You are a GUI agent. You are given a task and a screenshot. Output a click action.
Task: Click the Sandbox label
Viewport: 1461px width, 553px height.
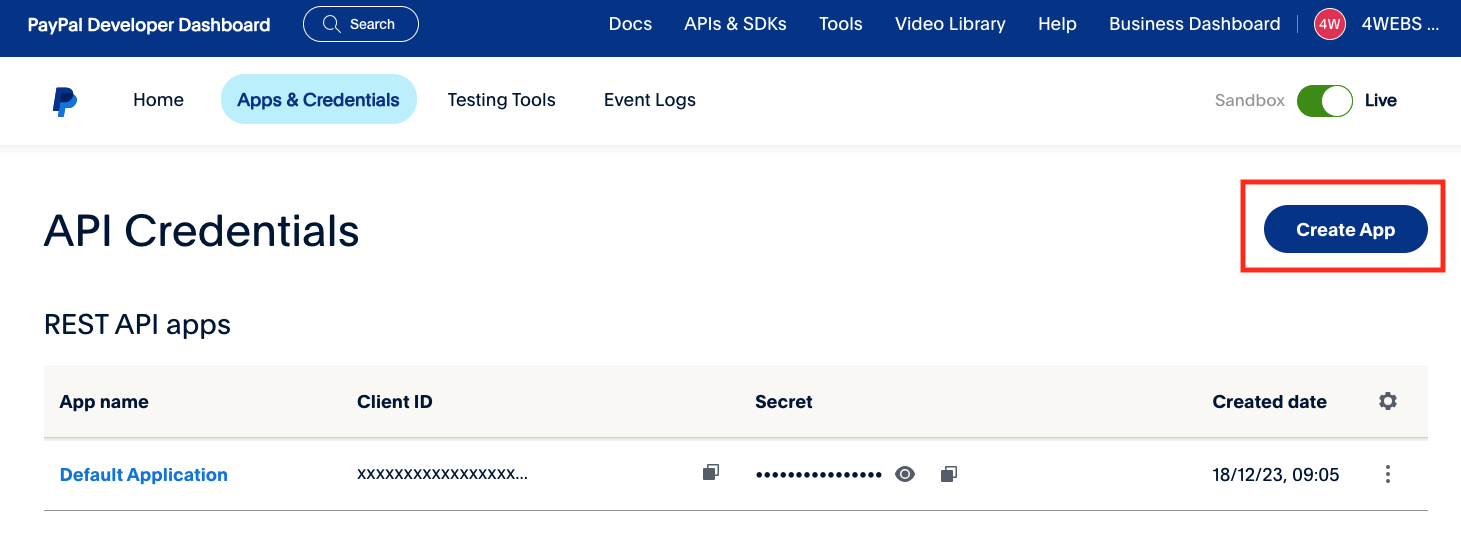click(1249, 100)
